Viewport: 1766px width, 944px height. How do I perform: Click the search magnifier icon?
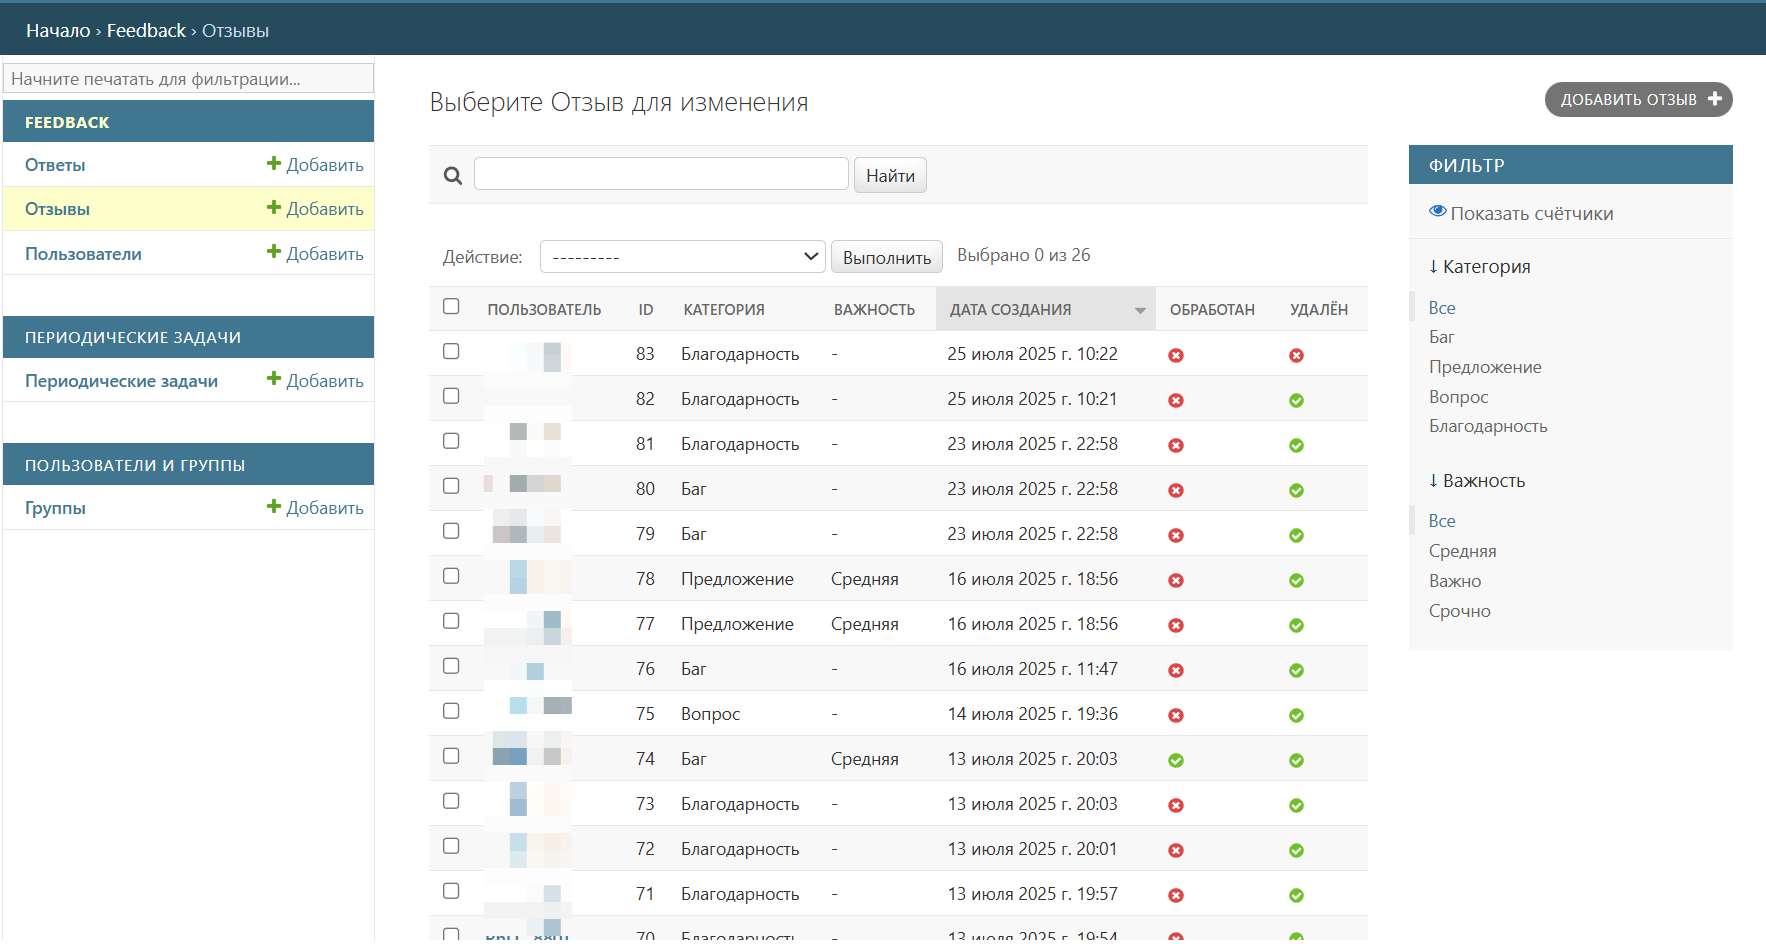pyautogui.click(x=453, y=176)
